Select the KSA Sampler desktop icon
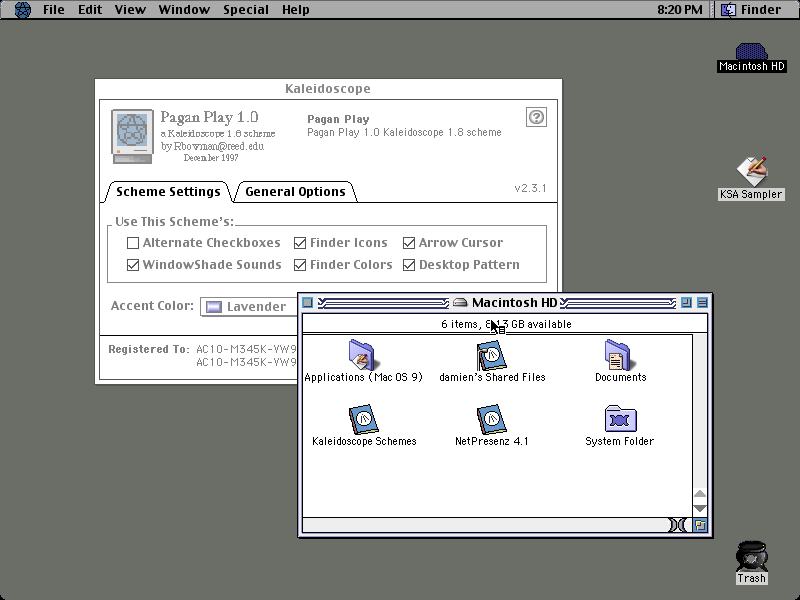The height and width of the screenshot is (600, 800). (751, 171)
